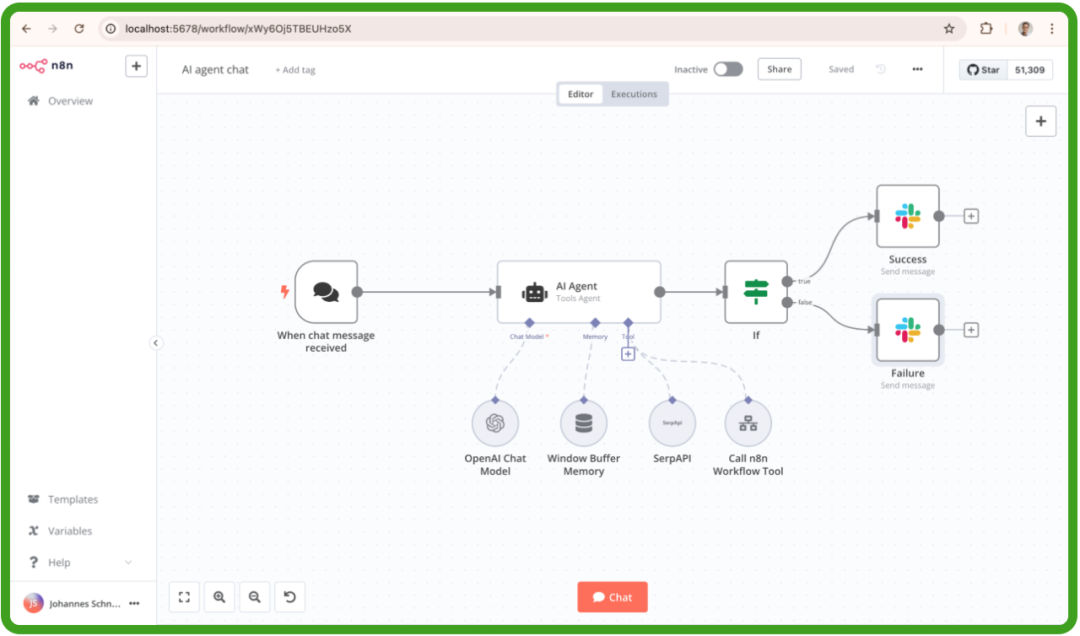Add a tool using the plus under AI Agent
Image resolution: width=1080 pixels, height=636 pixels.
coord(628,354)
